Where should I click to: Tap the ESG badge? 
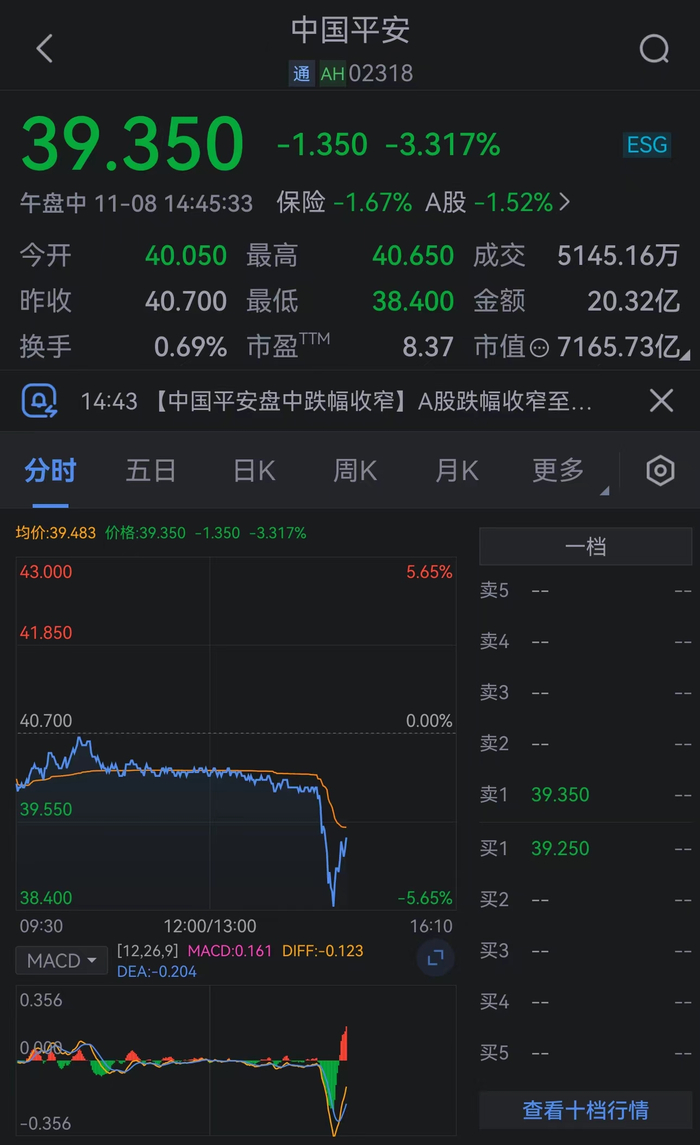tap(647, 145)
